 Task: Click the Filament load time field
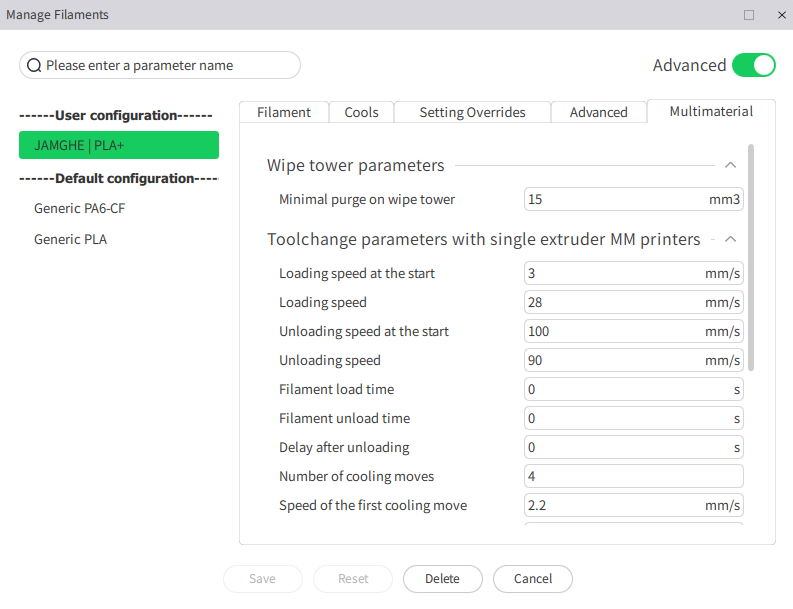click(x=634, y=389)
